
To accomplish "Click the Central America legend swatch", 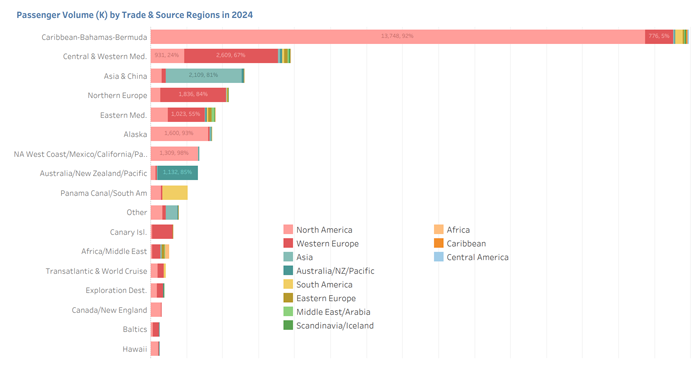I will pyautogui.click(x=438, y=257).
